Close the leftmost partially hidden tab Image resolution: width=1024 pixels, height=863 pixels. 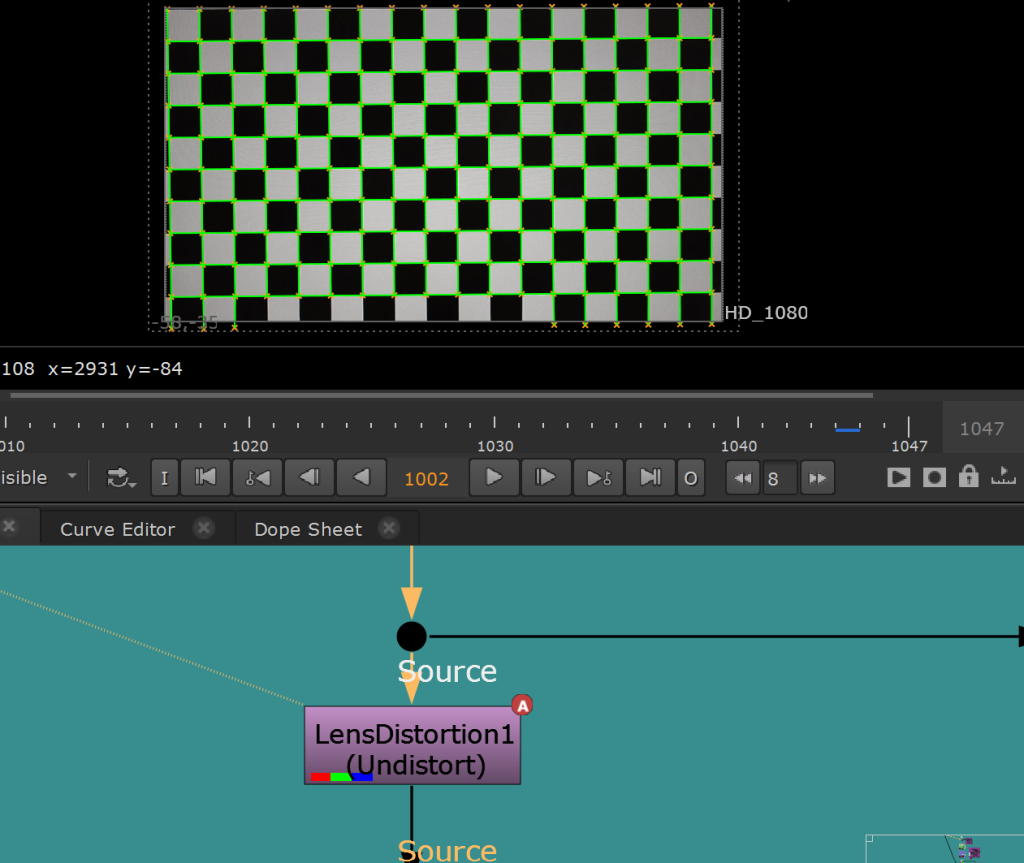(9, 527)
